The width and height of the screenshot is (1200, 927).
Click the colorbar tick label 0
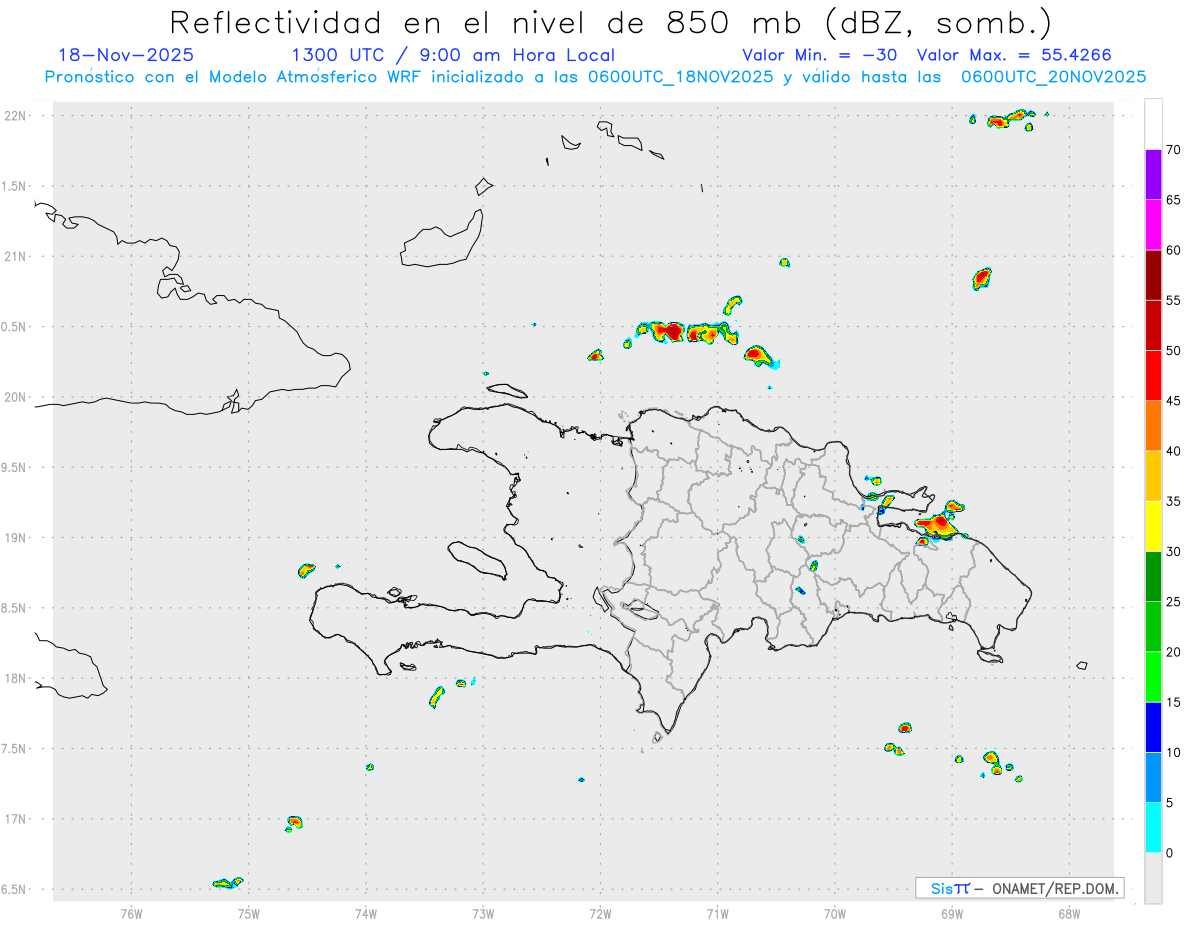point(1170,853)
